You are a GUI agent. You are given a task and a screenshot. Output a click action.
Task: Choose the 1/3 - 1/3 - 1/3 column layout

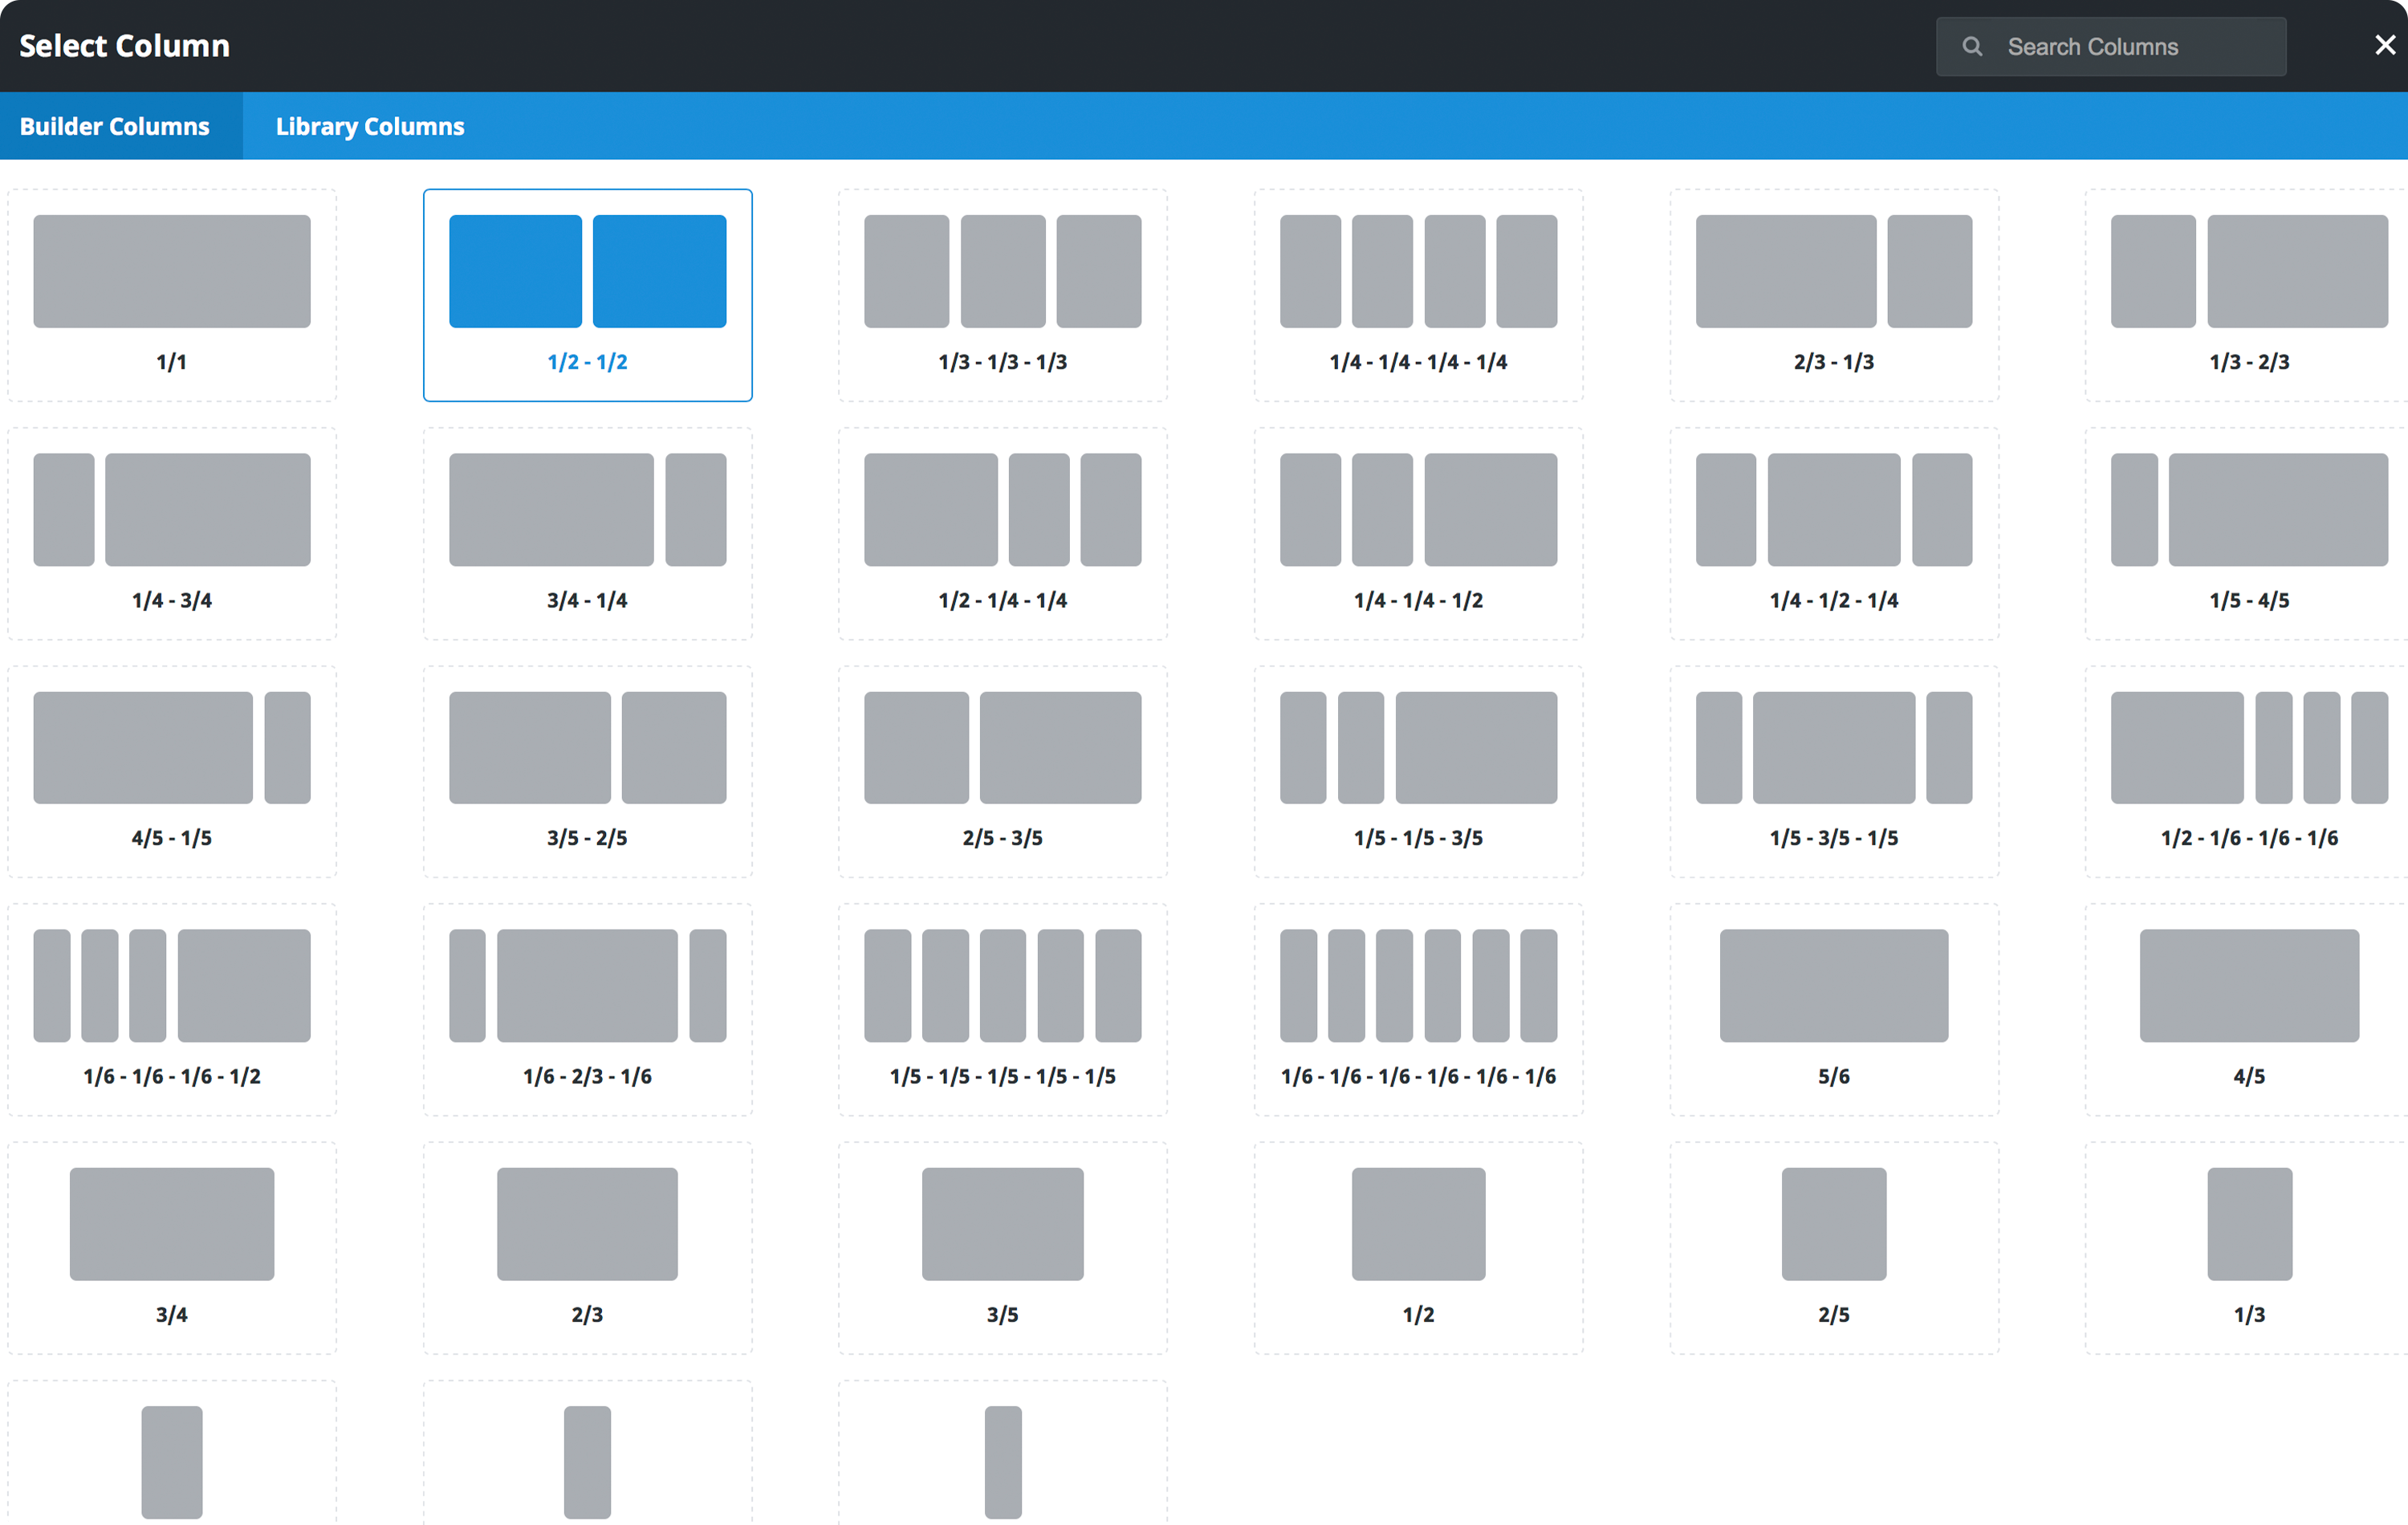tap(1002, 294)
